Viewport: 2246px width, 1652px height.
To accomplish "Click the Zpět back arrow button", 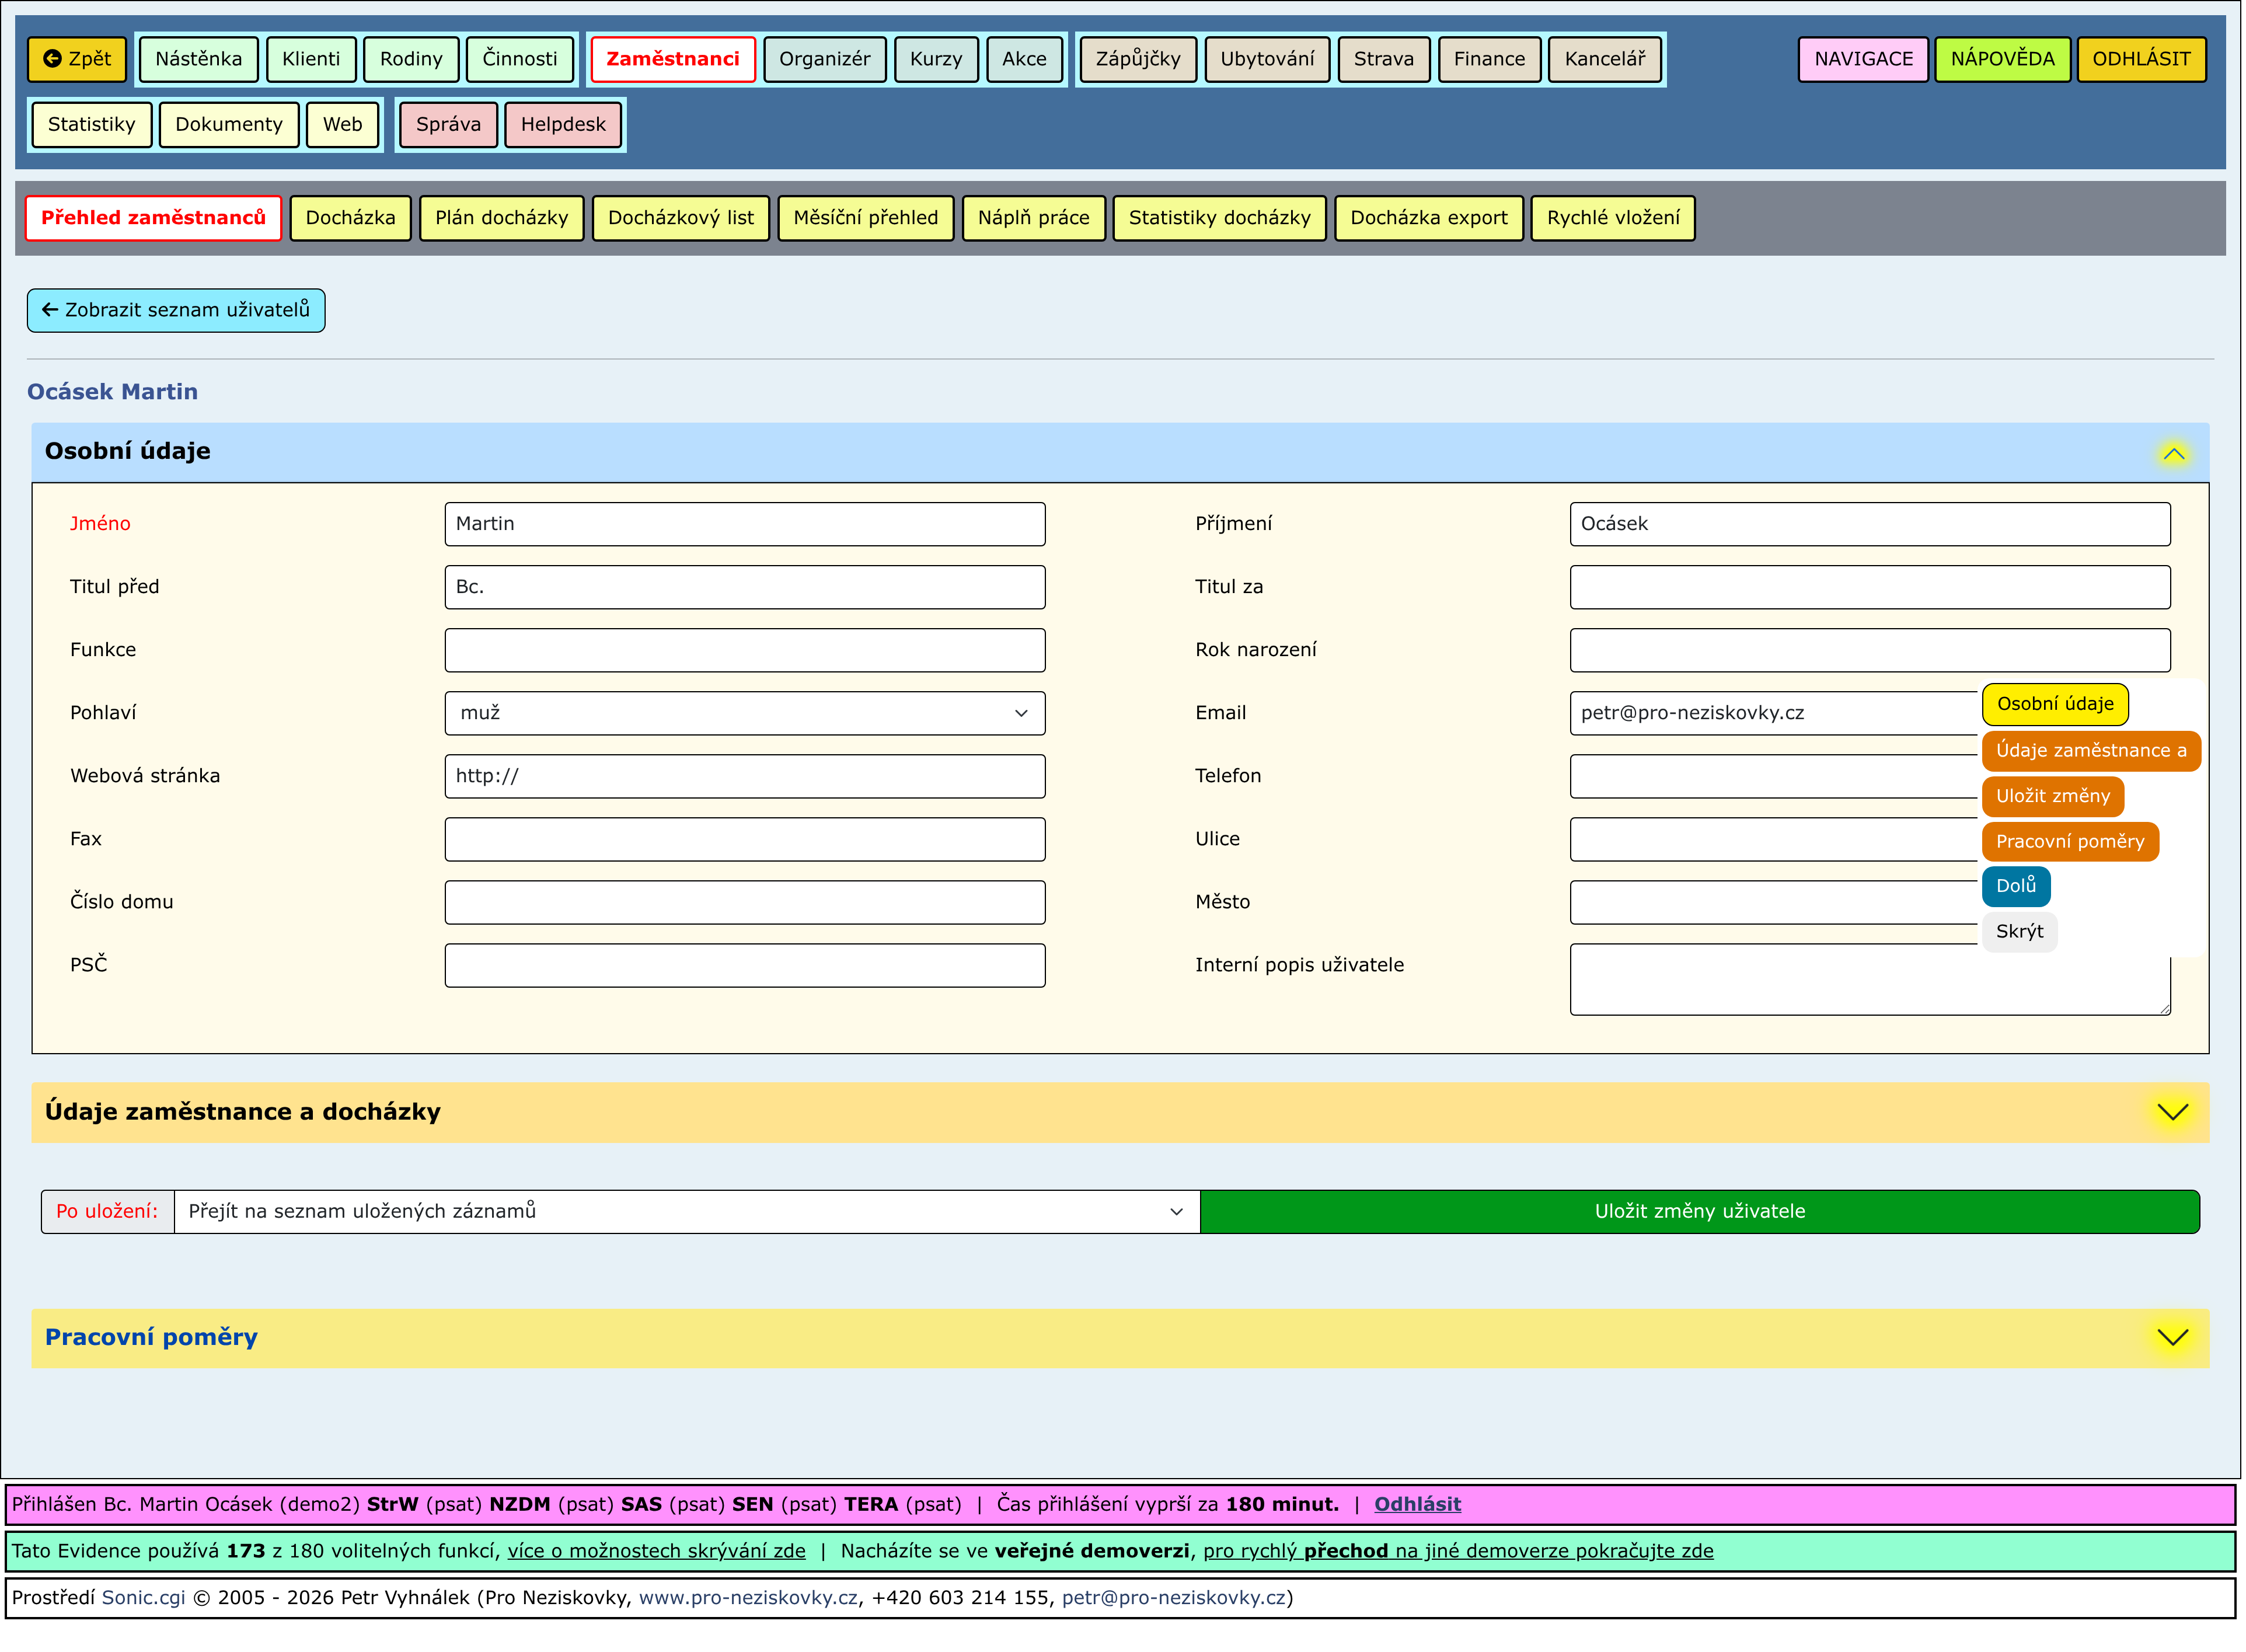I will pos(77,59).
